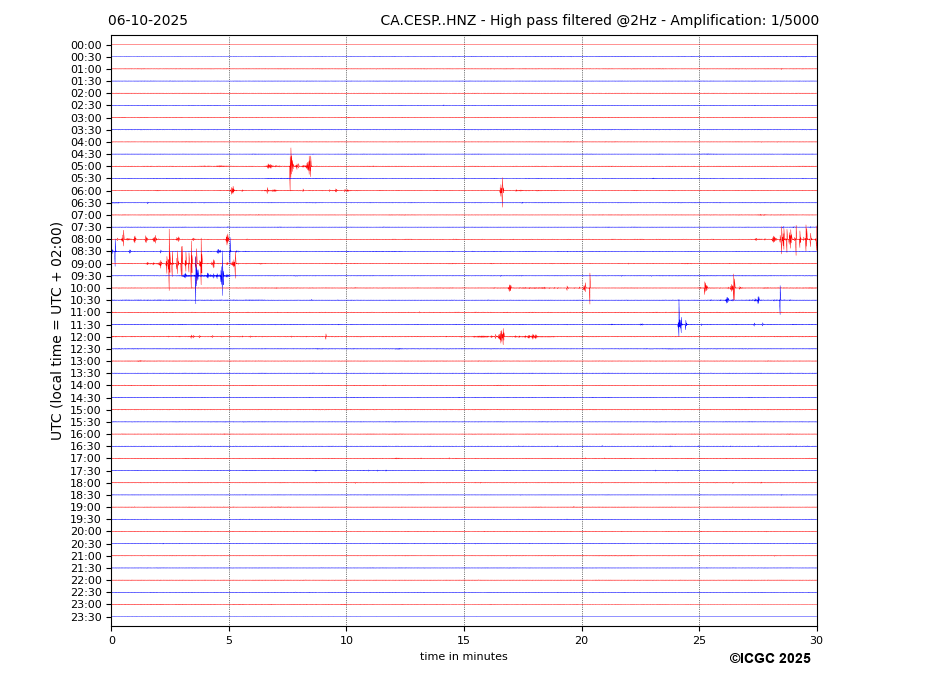Click the date label 06-10-2025

click(x=148, y=21)
